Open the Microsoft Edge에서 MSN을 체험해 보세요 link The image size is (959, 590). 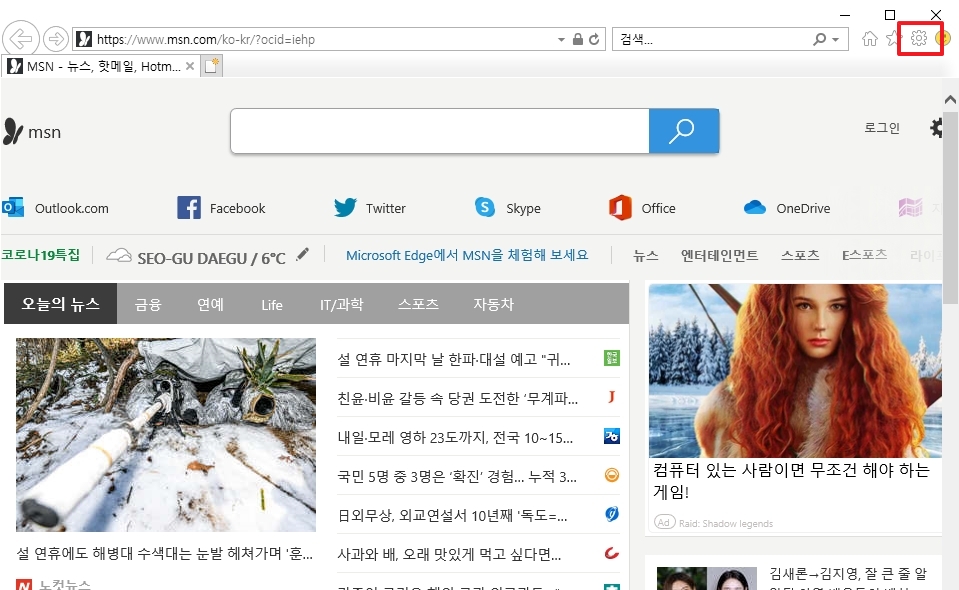467,255
